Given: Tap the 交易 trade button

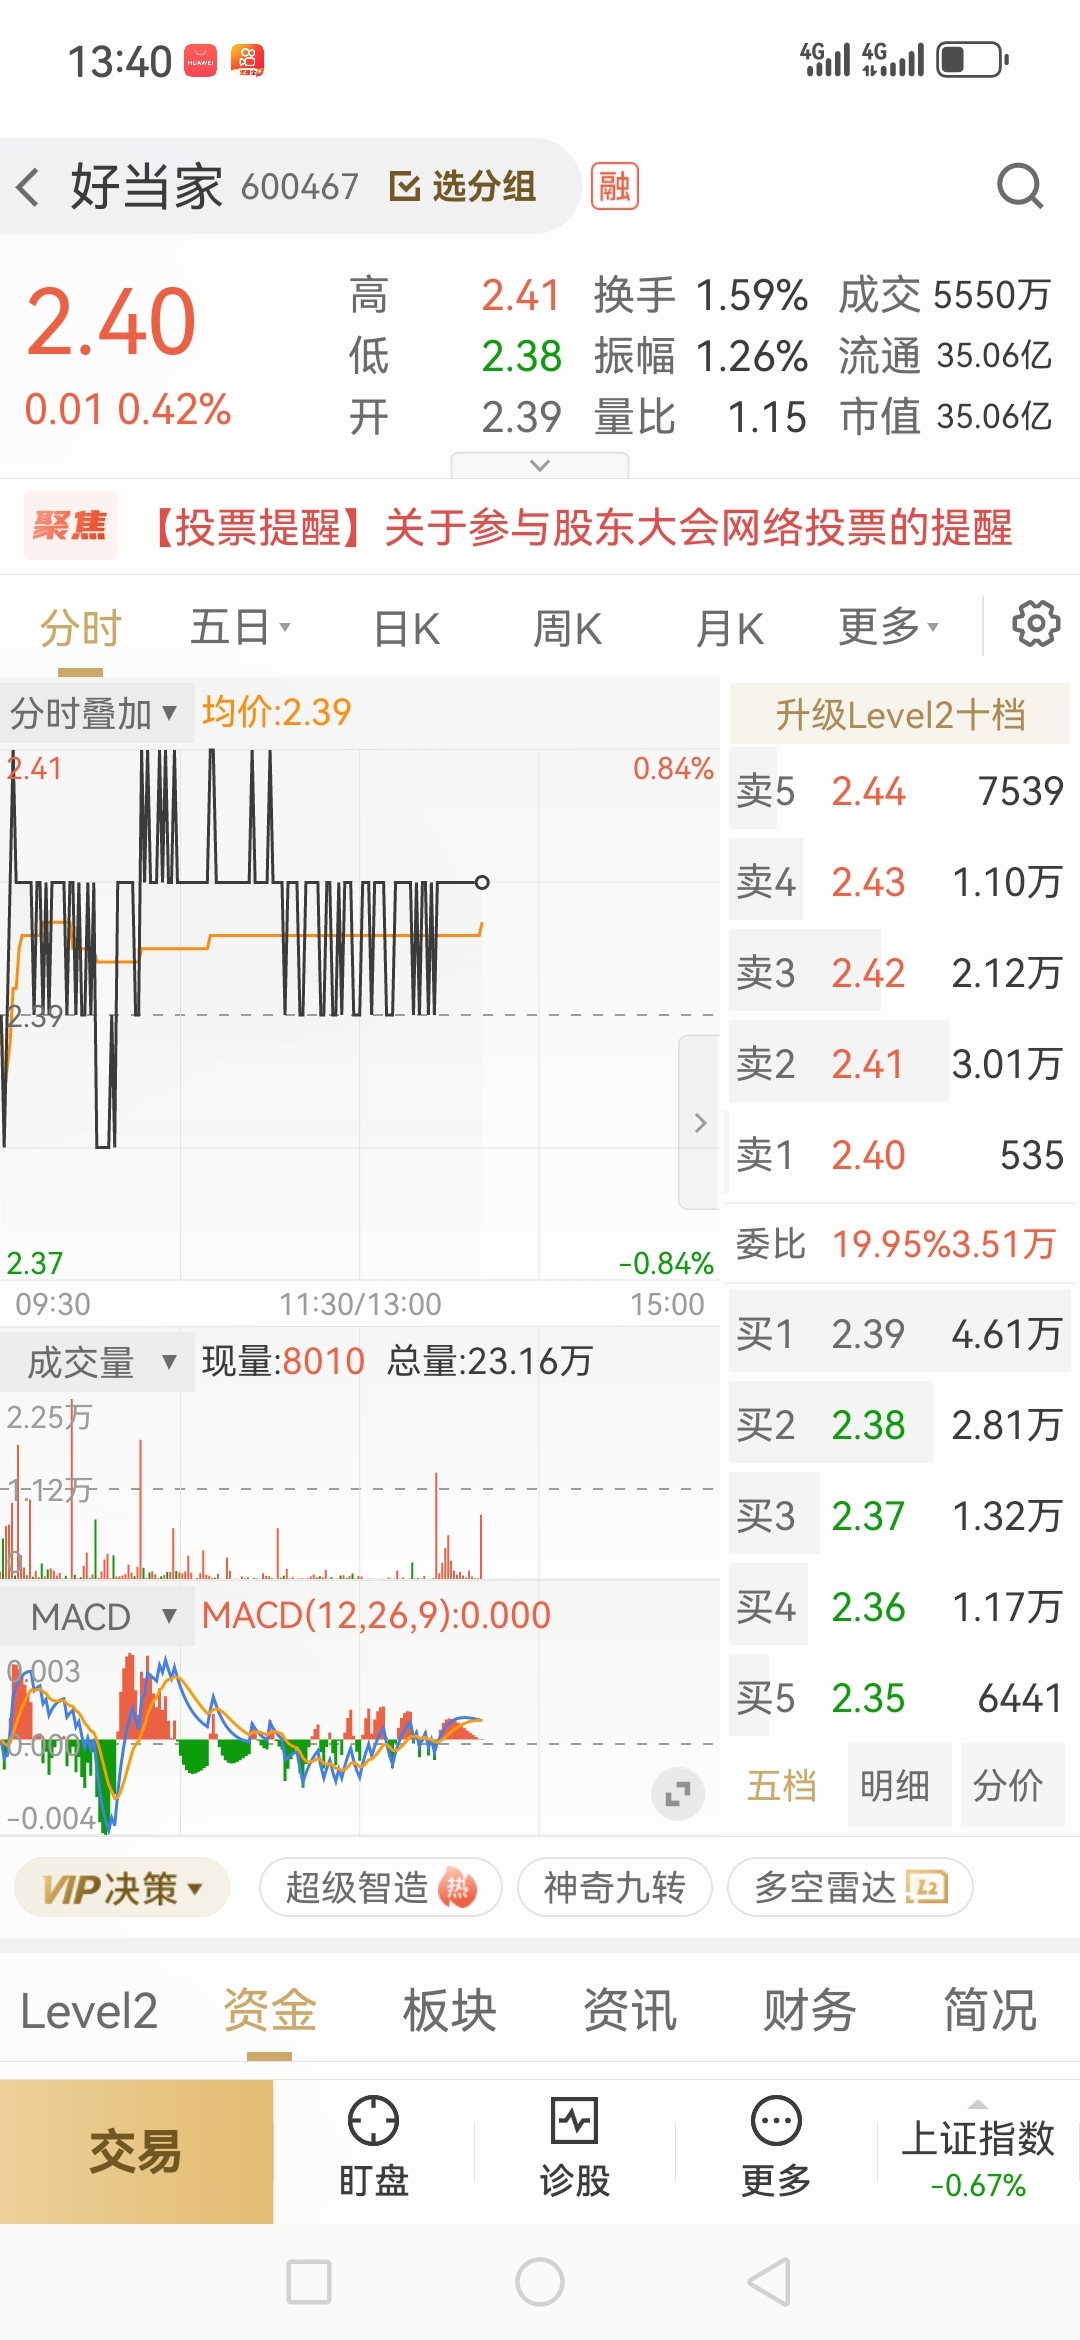Looking at the screenshot, I should pos(136,2152).
